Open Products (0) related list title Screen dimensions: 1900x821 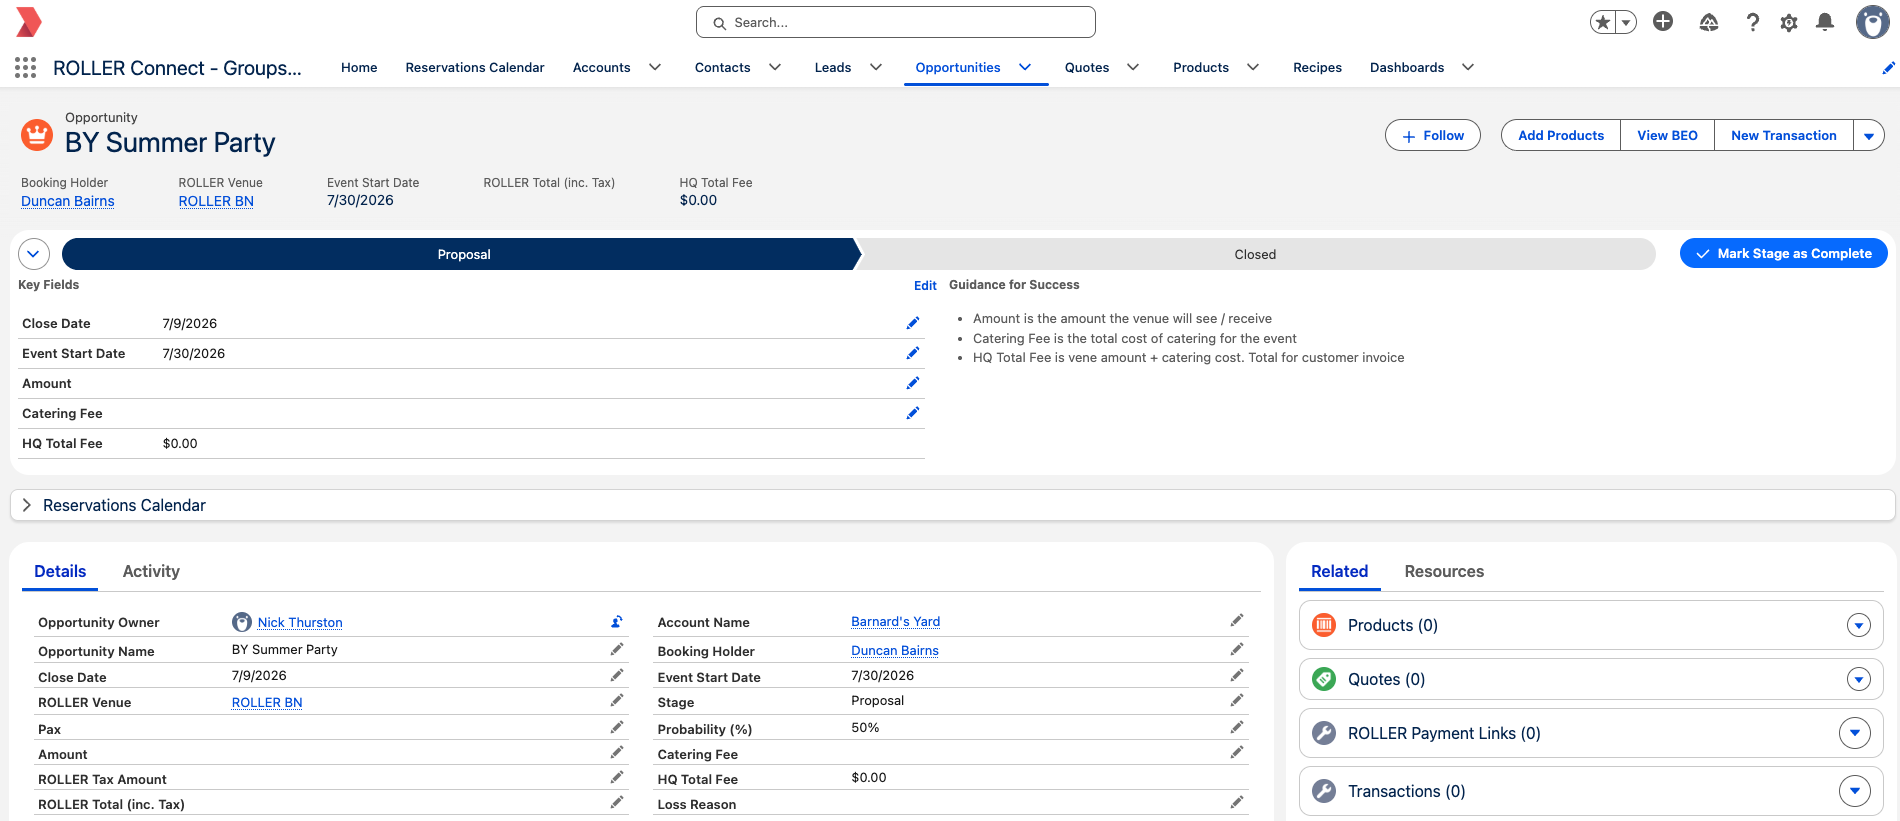[x=1393, y=626]
